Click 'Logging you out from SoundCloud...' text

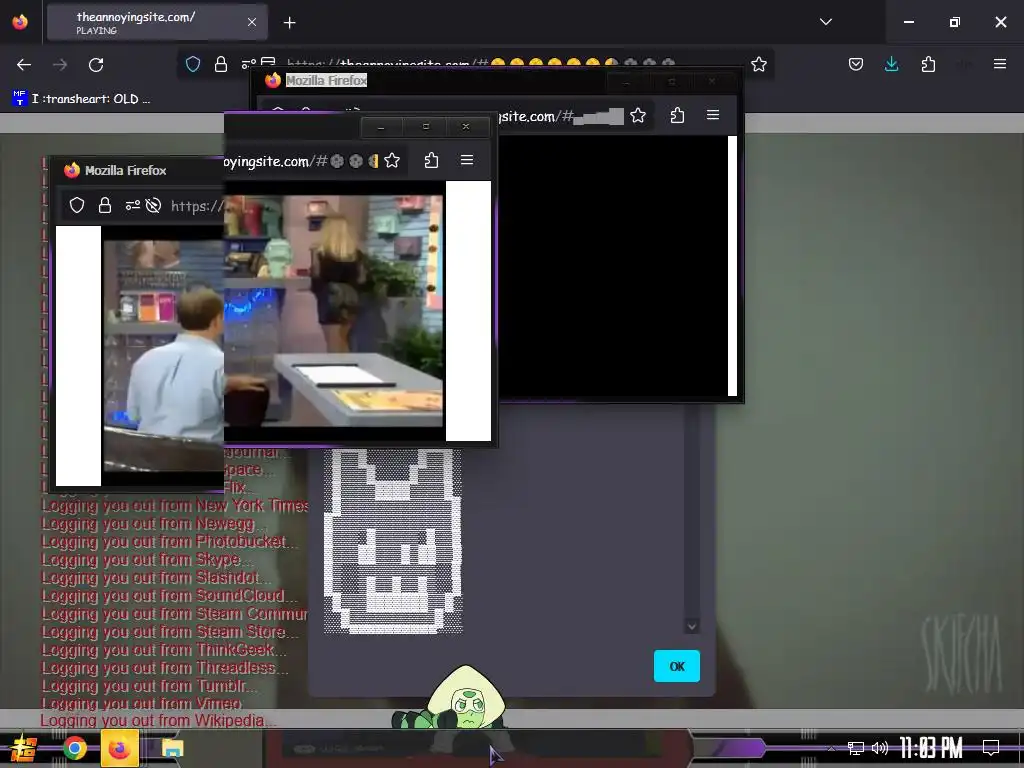(x=170, y=596)
